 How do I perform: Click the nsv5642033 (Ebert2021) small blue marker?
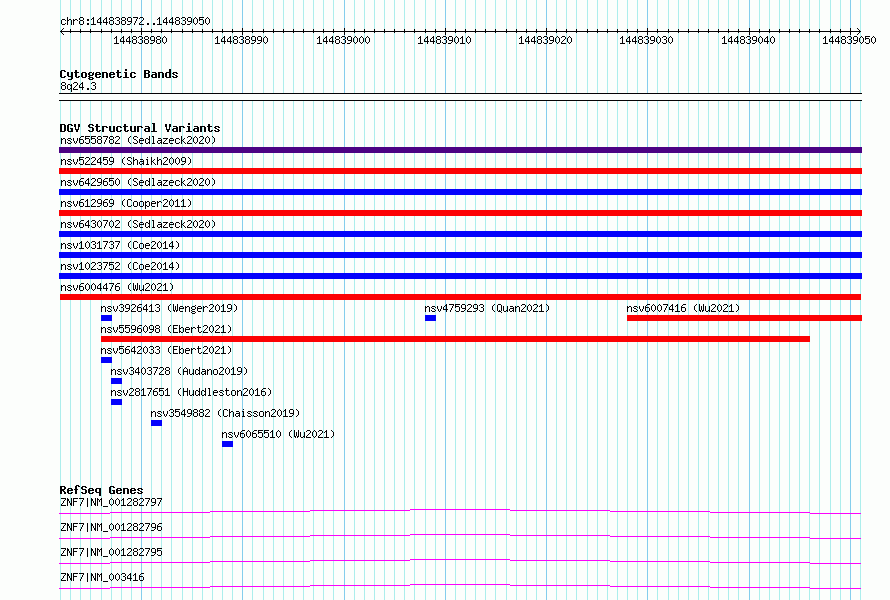click(106, 360)
